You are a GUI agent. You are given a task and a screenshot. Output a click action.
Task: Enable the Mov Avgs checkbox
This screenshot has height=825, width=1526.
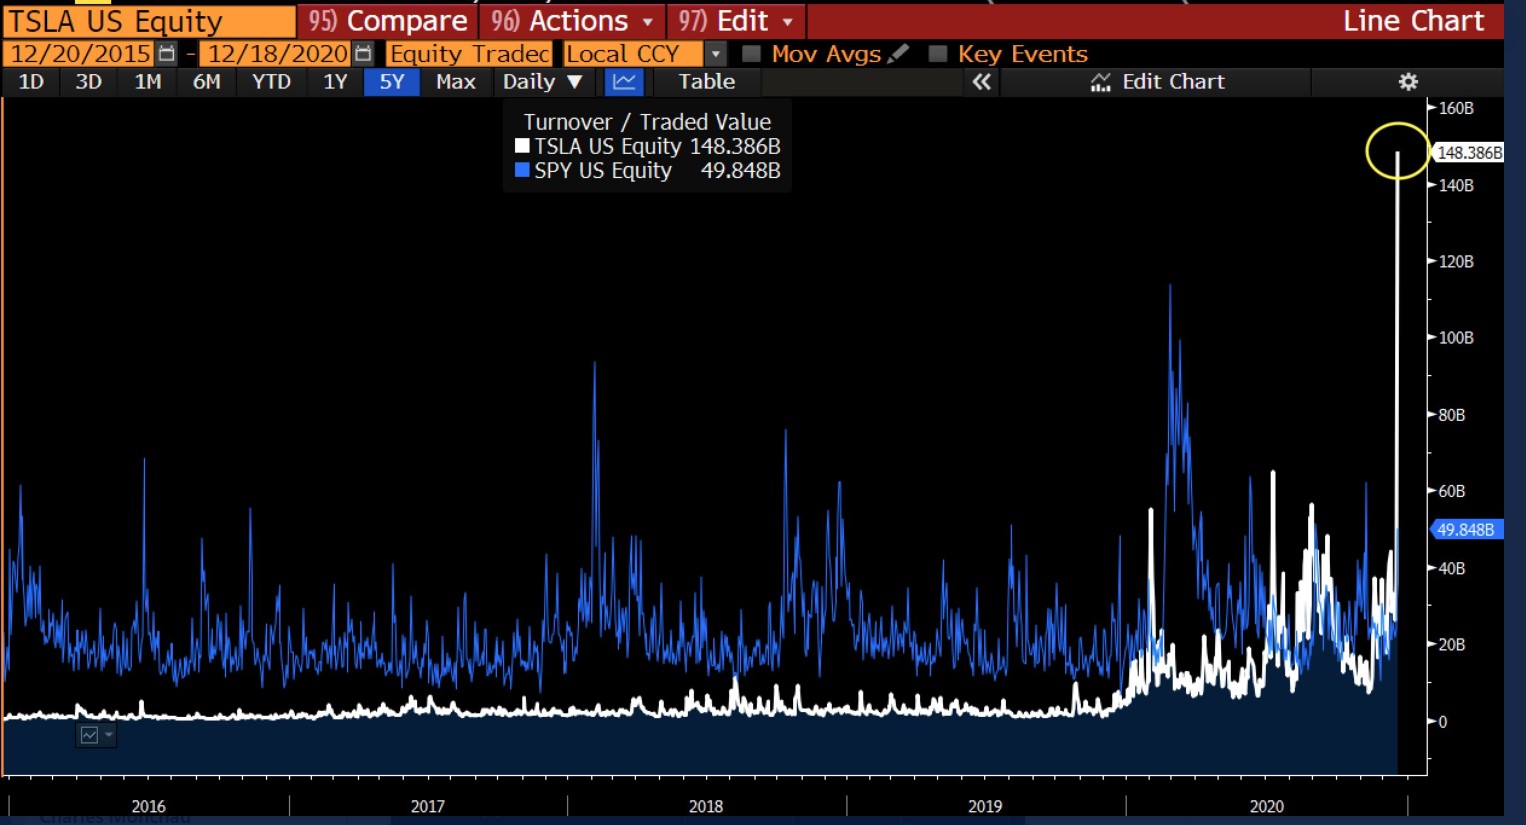click(751, 54)
